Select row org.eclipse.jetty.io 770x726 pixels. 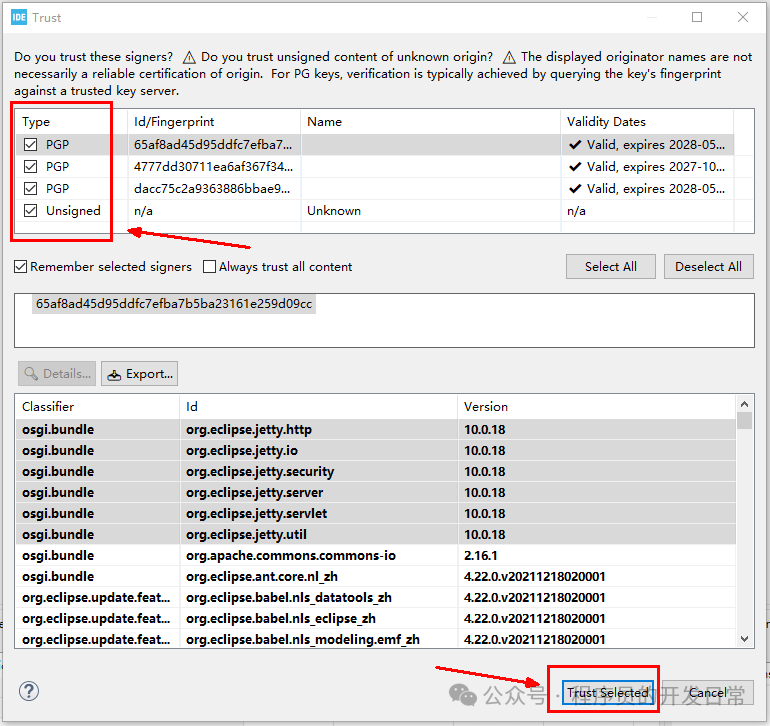pyautogui.click(x=376, y=450)
